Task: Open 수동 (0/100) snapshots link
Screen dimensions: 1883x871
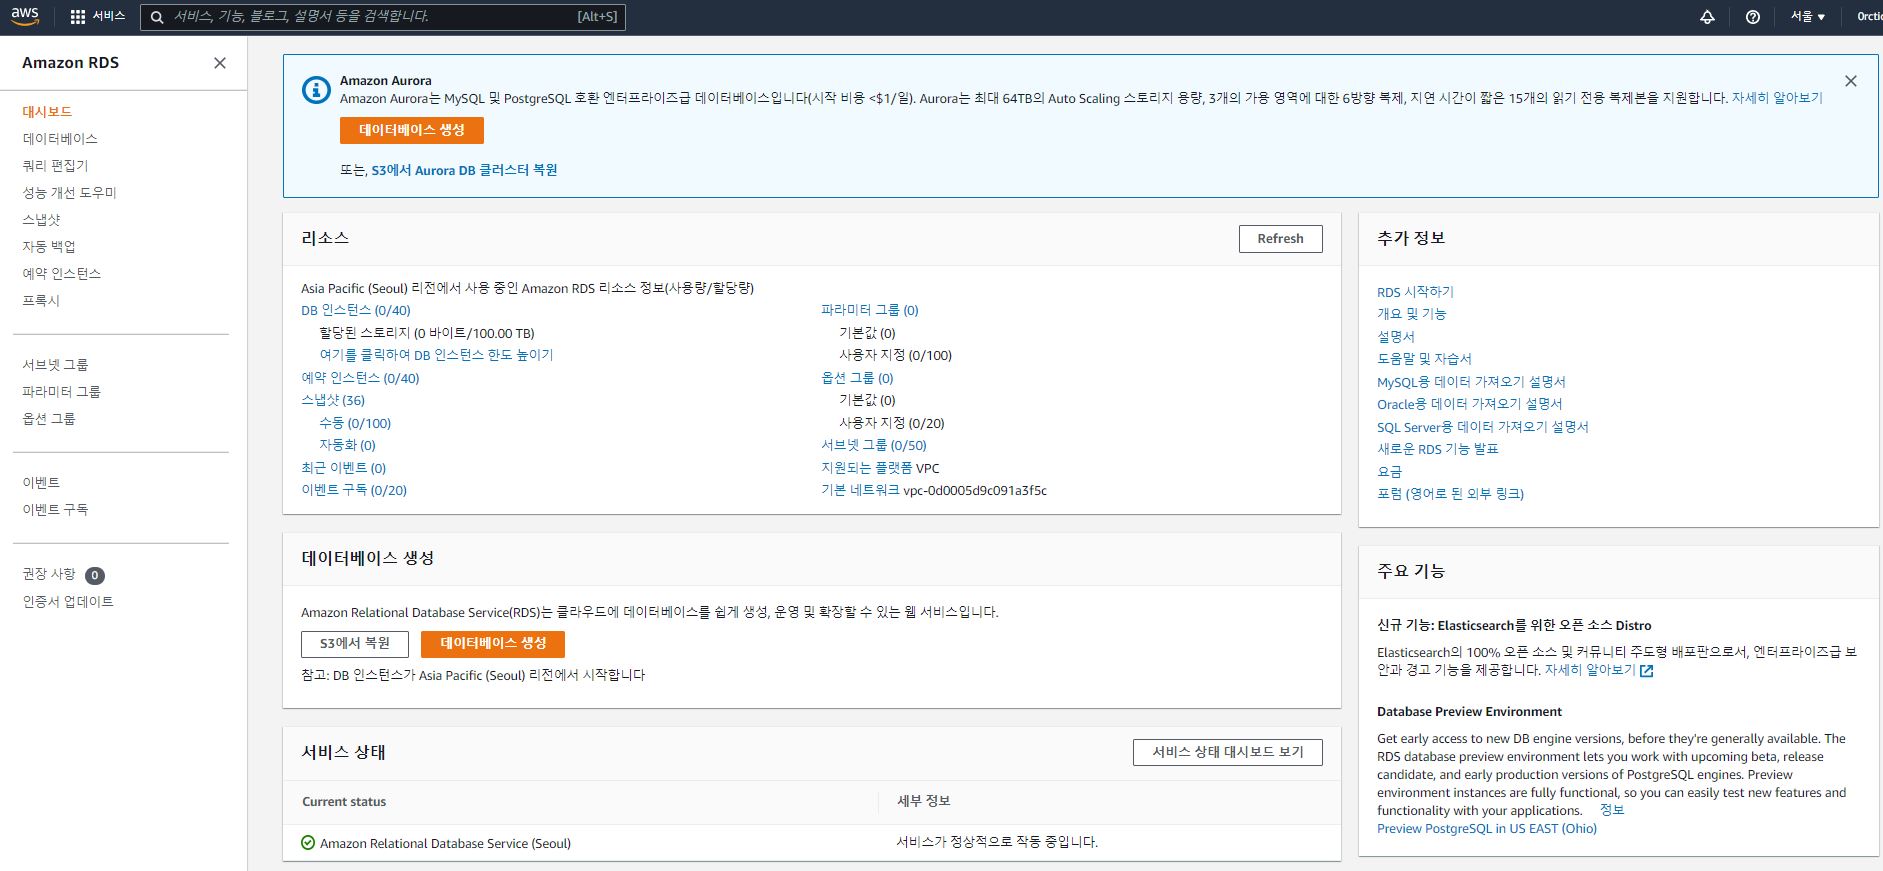Action: (355, 424)
